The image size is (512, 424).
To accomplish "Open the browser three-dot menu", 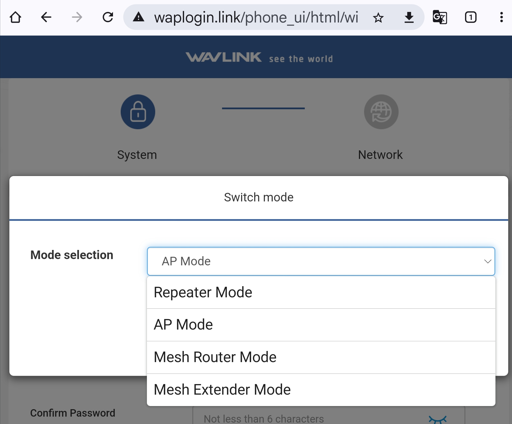I will coord(501,17).
